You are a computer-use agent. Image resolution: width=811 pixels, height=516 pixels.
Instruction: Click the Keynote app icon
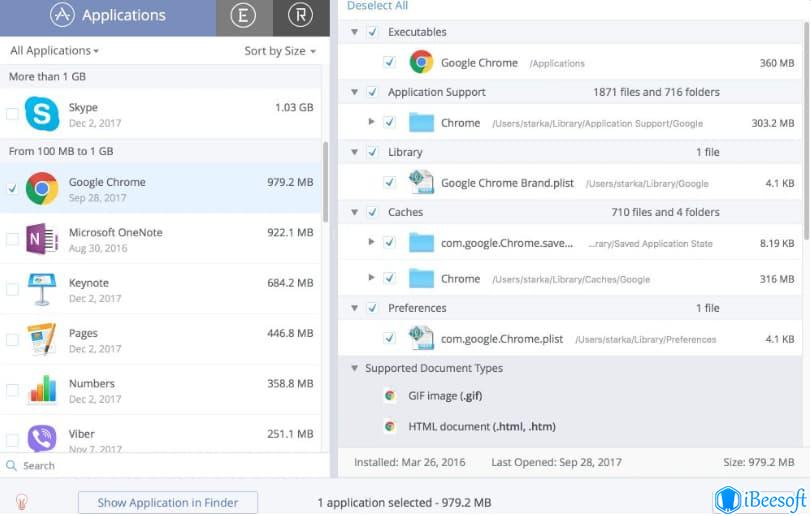click(x=42, y=290)
